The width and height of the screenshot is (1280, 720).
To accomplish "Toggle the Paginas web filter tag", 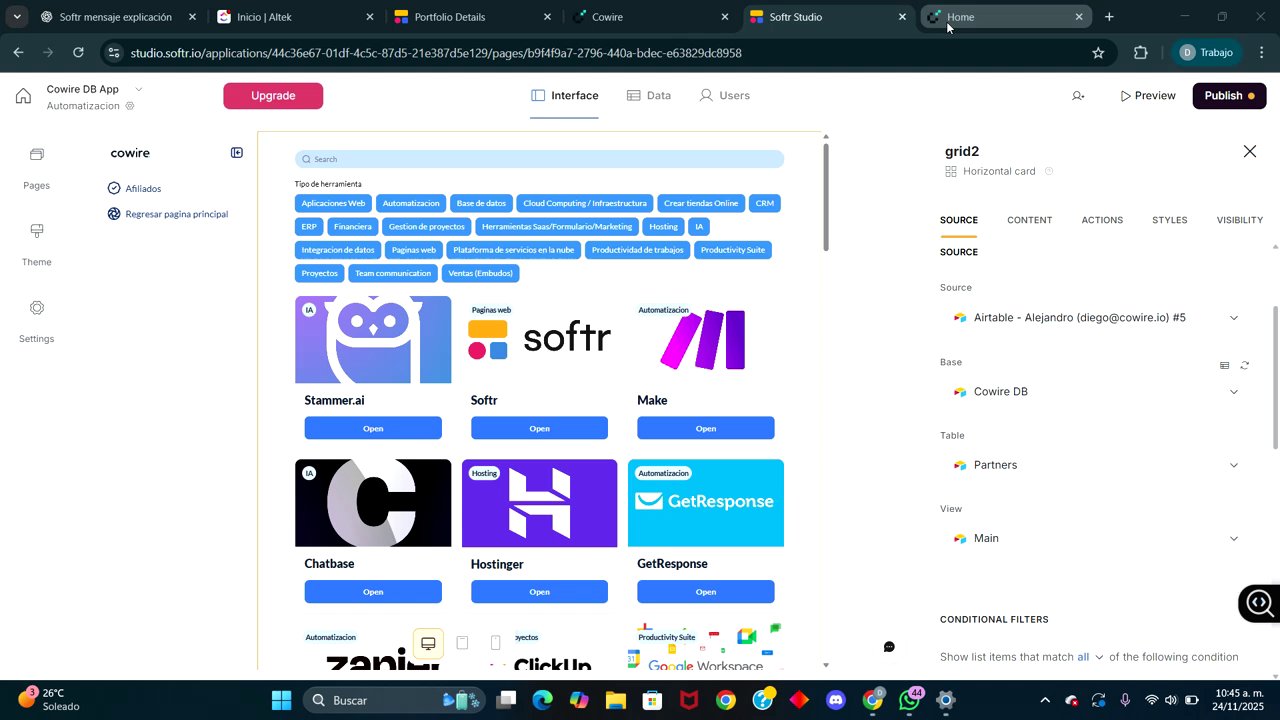I will click(x=413, y=250).
